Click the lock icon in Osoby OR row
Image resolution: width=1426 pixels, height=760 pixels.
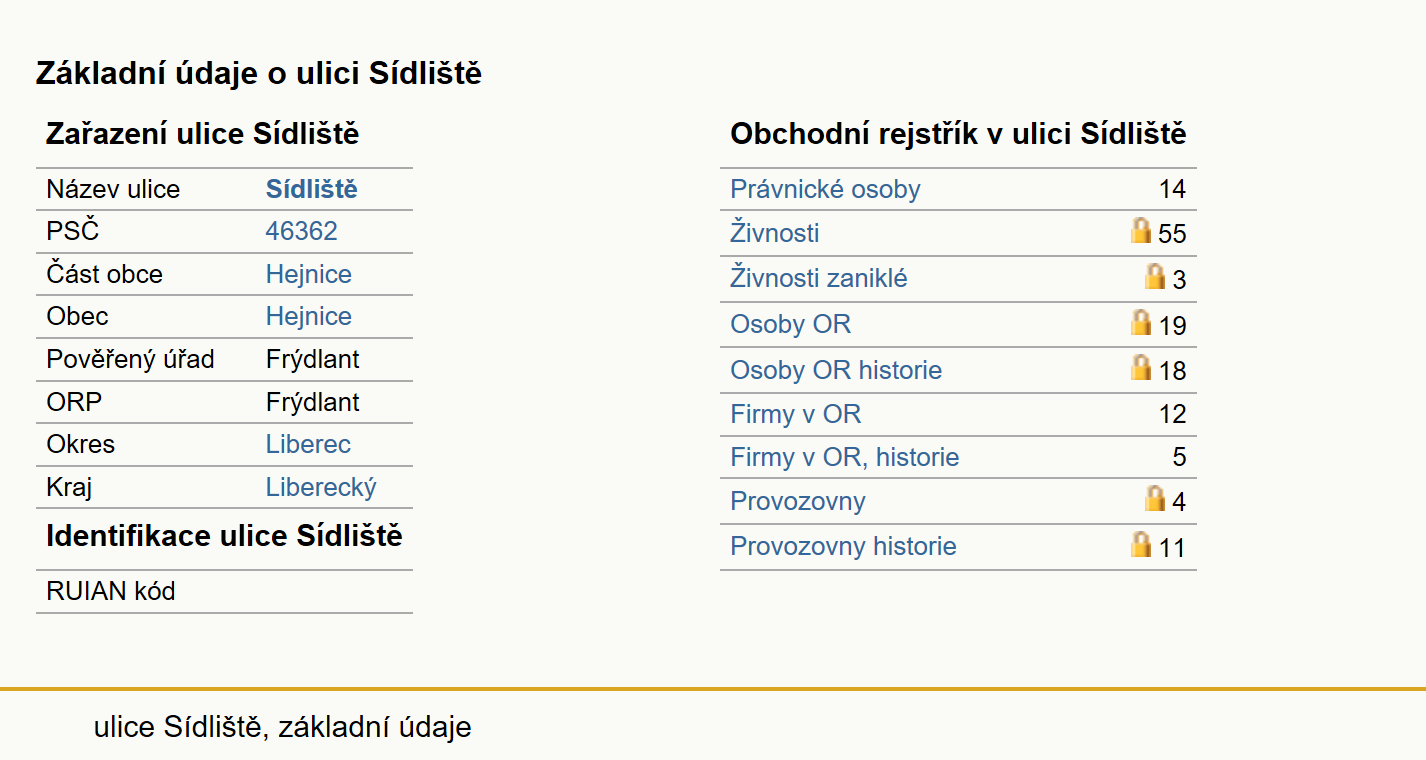click(x=1141, y=322)
